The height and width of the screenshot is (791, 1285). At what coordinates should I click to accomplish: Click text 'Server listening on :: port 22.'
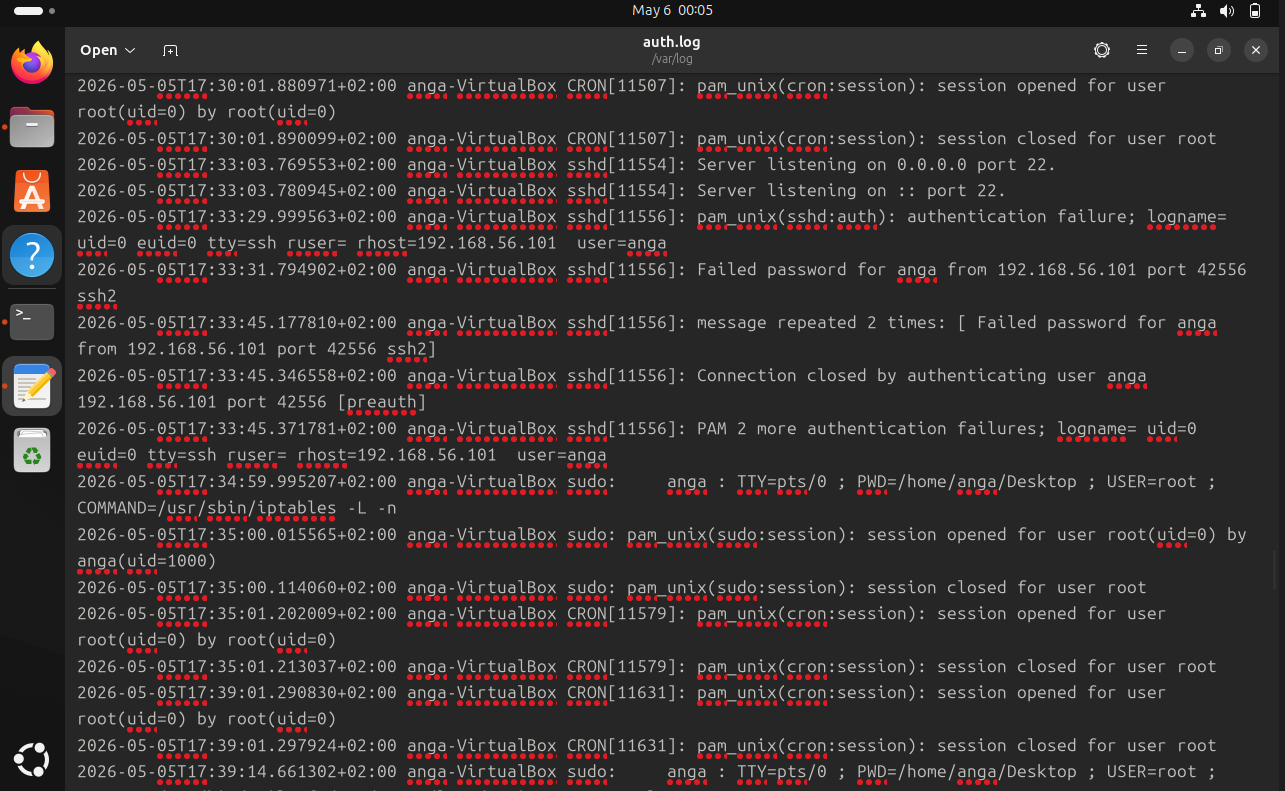[851, 190]
